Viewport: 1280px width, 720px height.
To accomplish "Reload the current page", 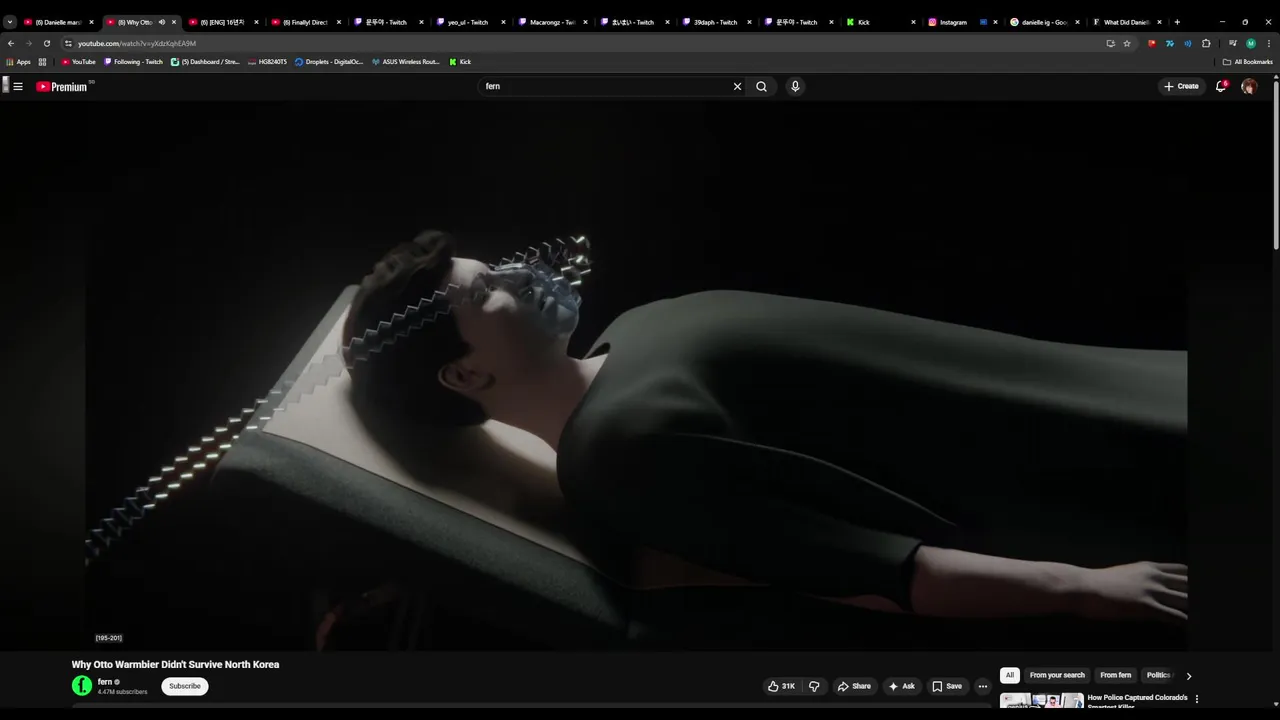I will (46, 43).
